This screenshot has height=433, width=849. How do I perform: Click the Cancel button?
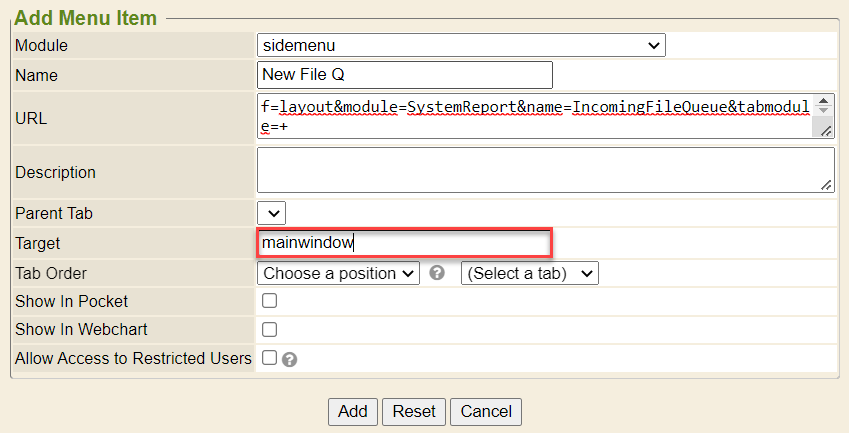[x=486, y=411]
